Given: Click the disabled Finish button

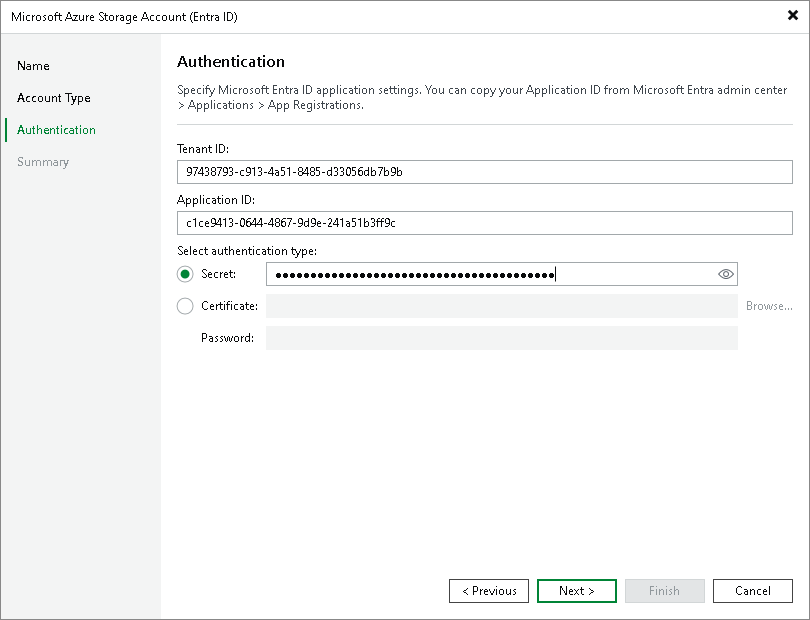Looking at the screenshot, I should (x=664, y=591).
